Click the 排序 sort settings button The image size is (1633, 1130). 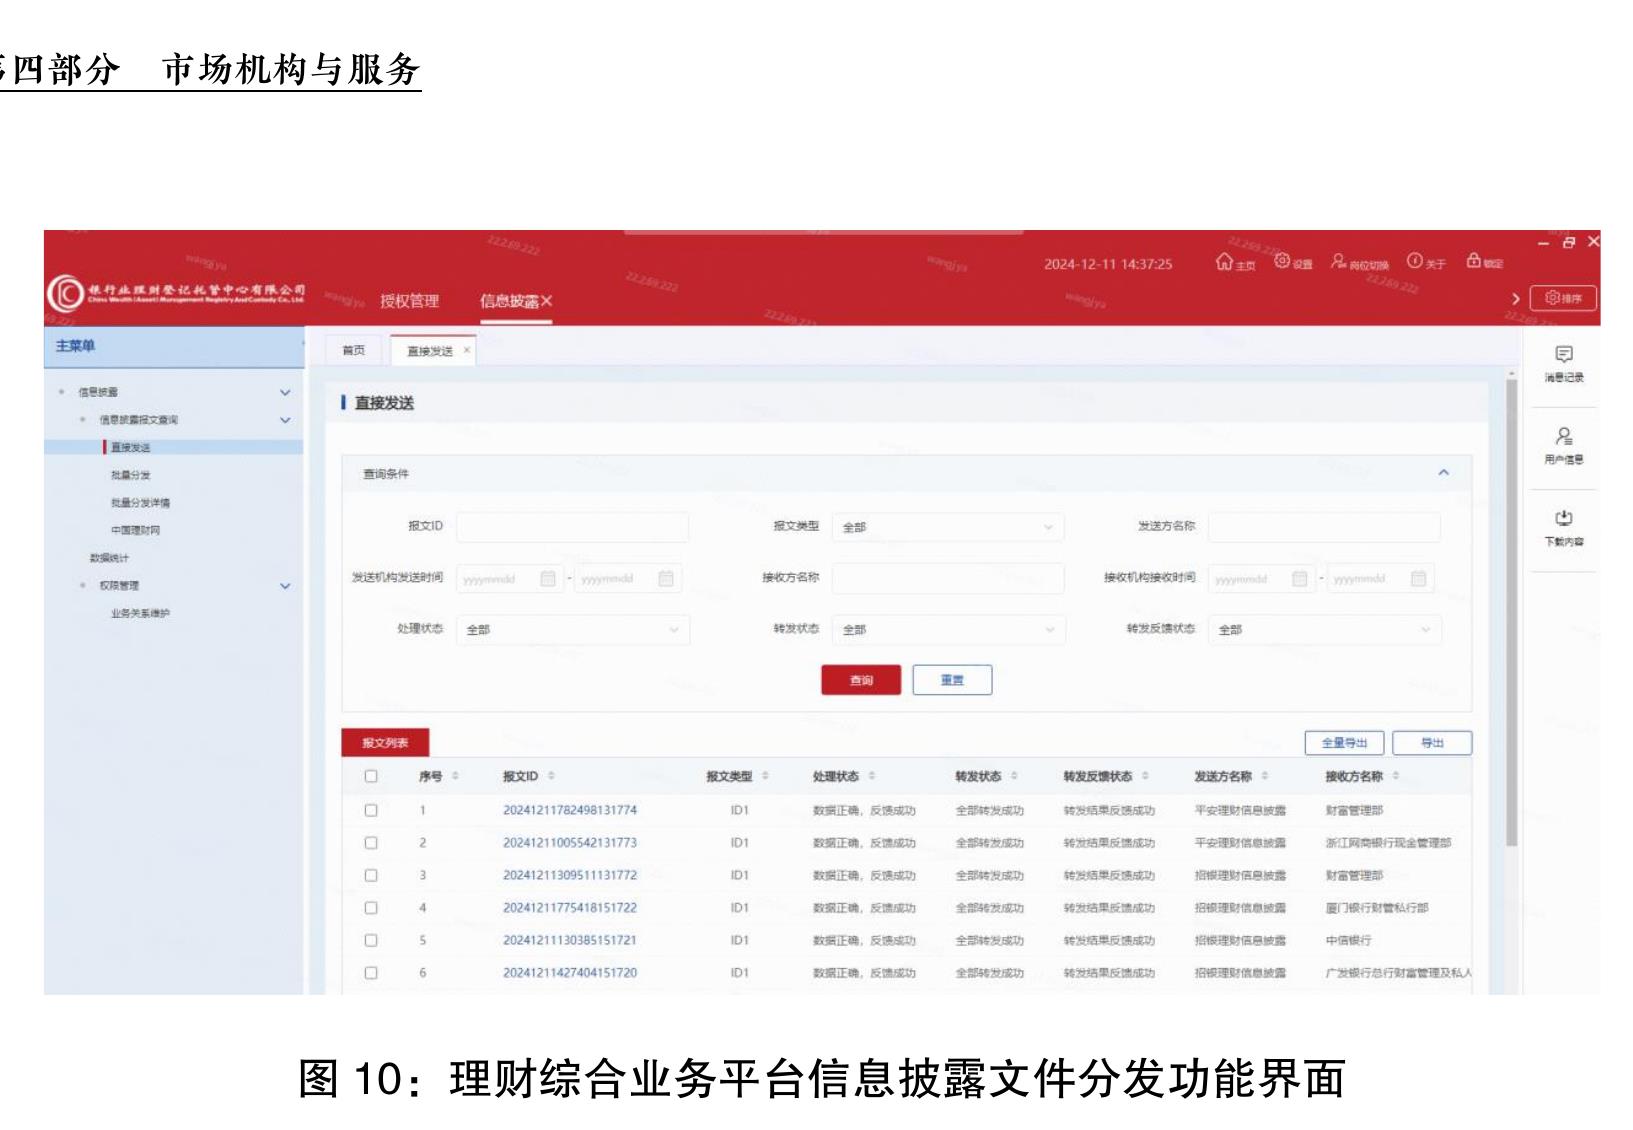1563,298
